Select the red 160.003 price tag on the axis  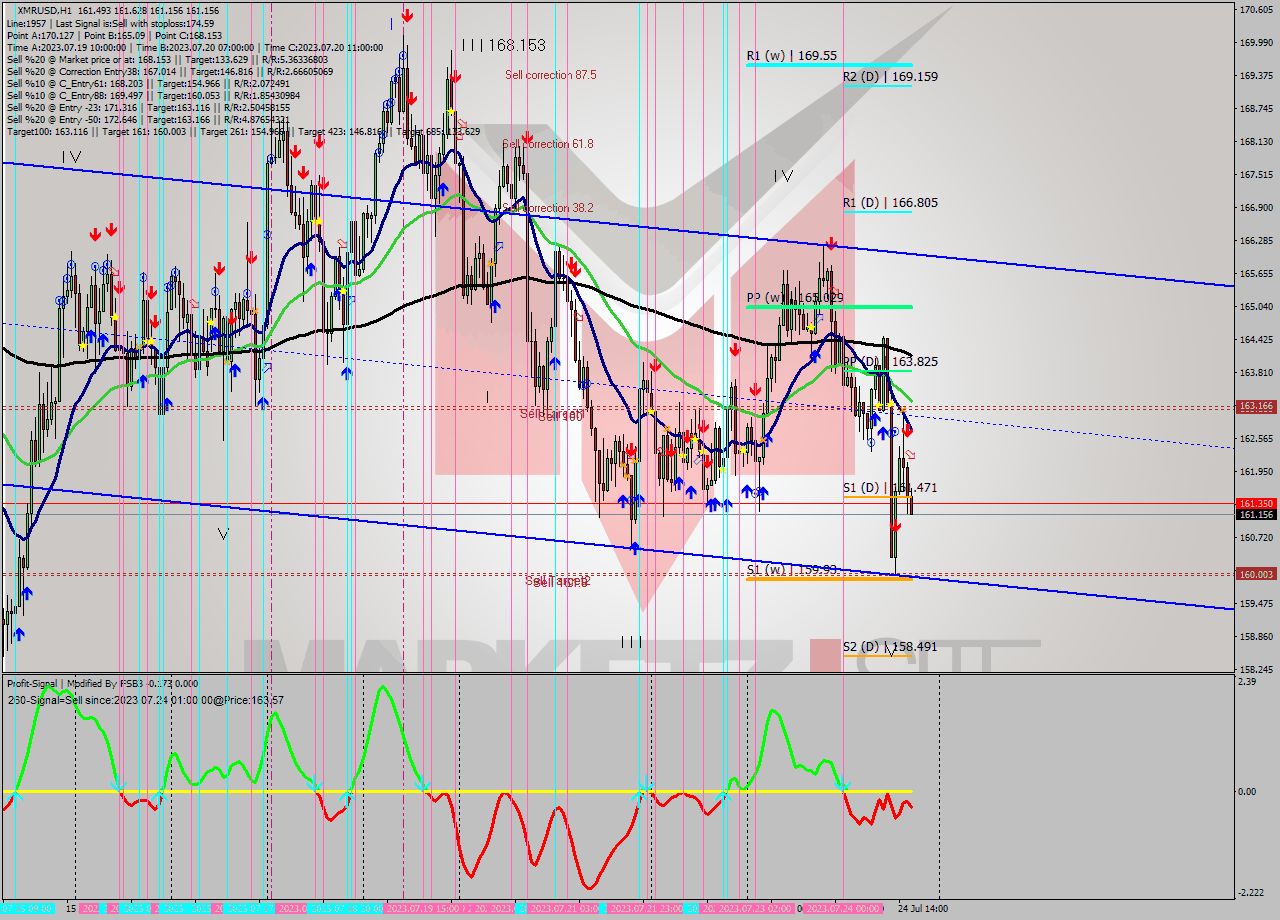tap(1255, 574)
